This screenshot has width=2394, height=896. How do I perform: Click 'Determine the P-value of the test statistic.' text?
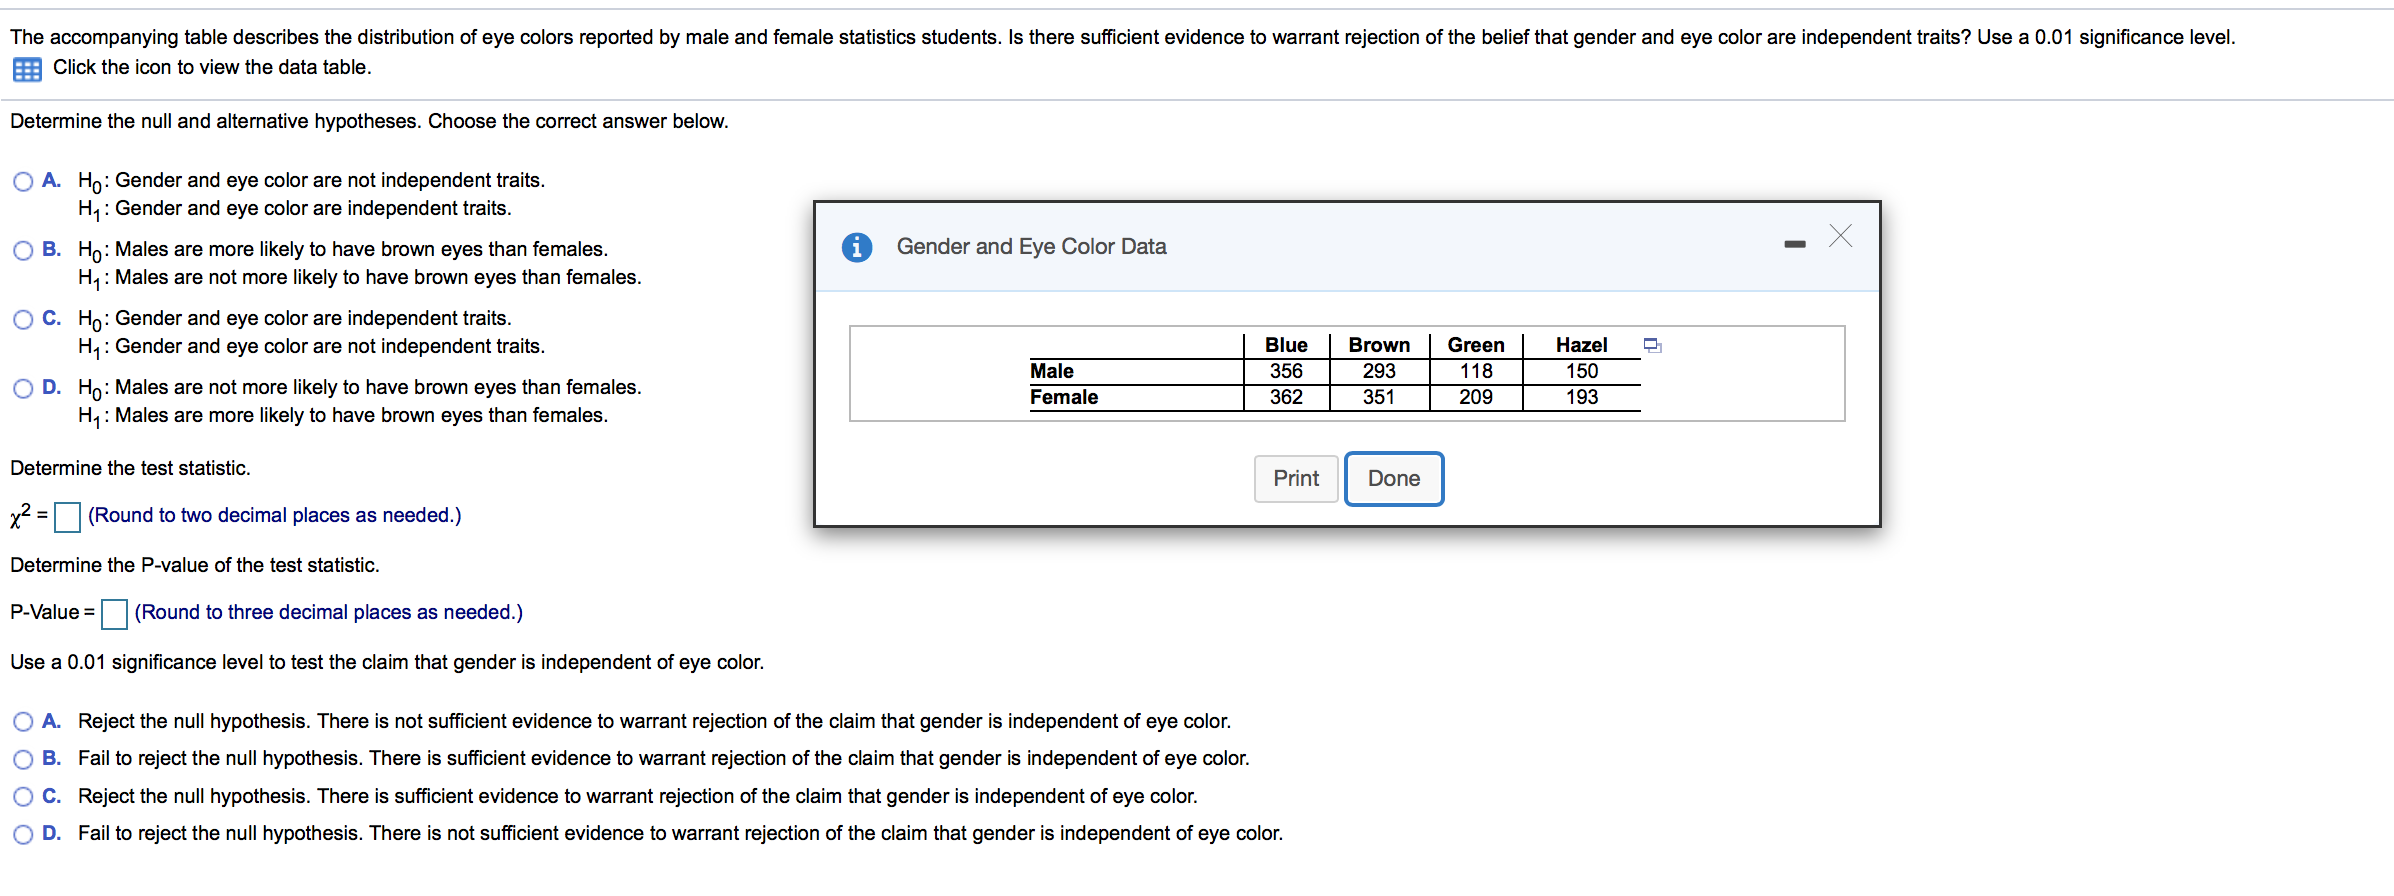tap(195, 565)
